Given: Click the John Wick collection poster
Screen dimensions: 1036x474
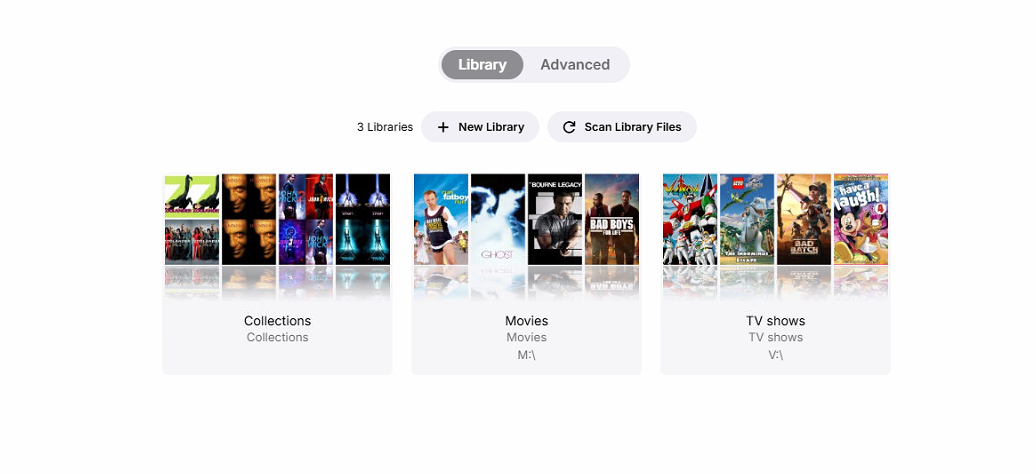Looking at the screenshot, I should [x=306, y=219].
